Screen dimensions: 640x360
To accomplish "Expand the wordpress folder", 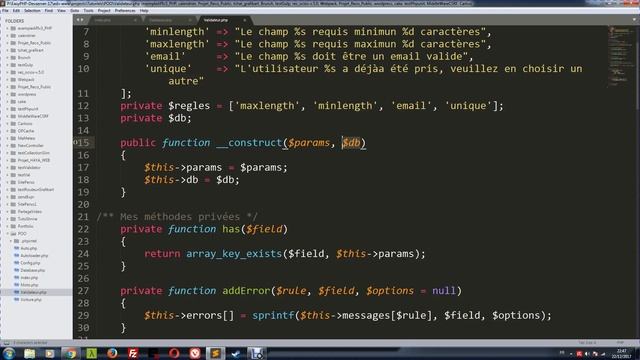I will (7, 94).
